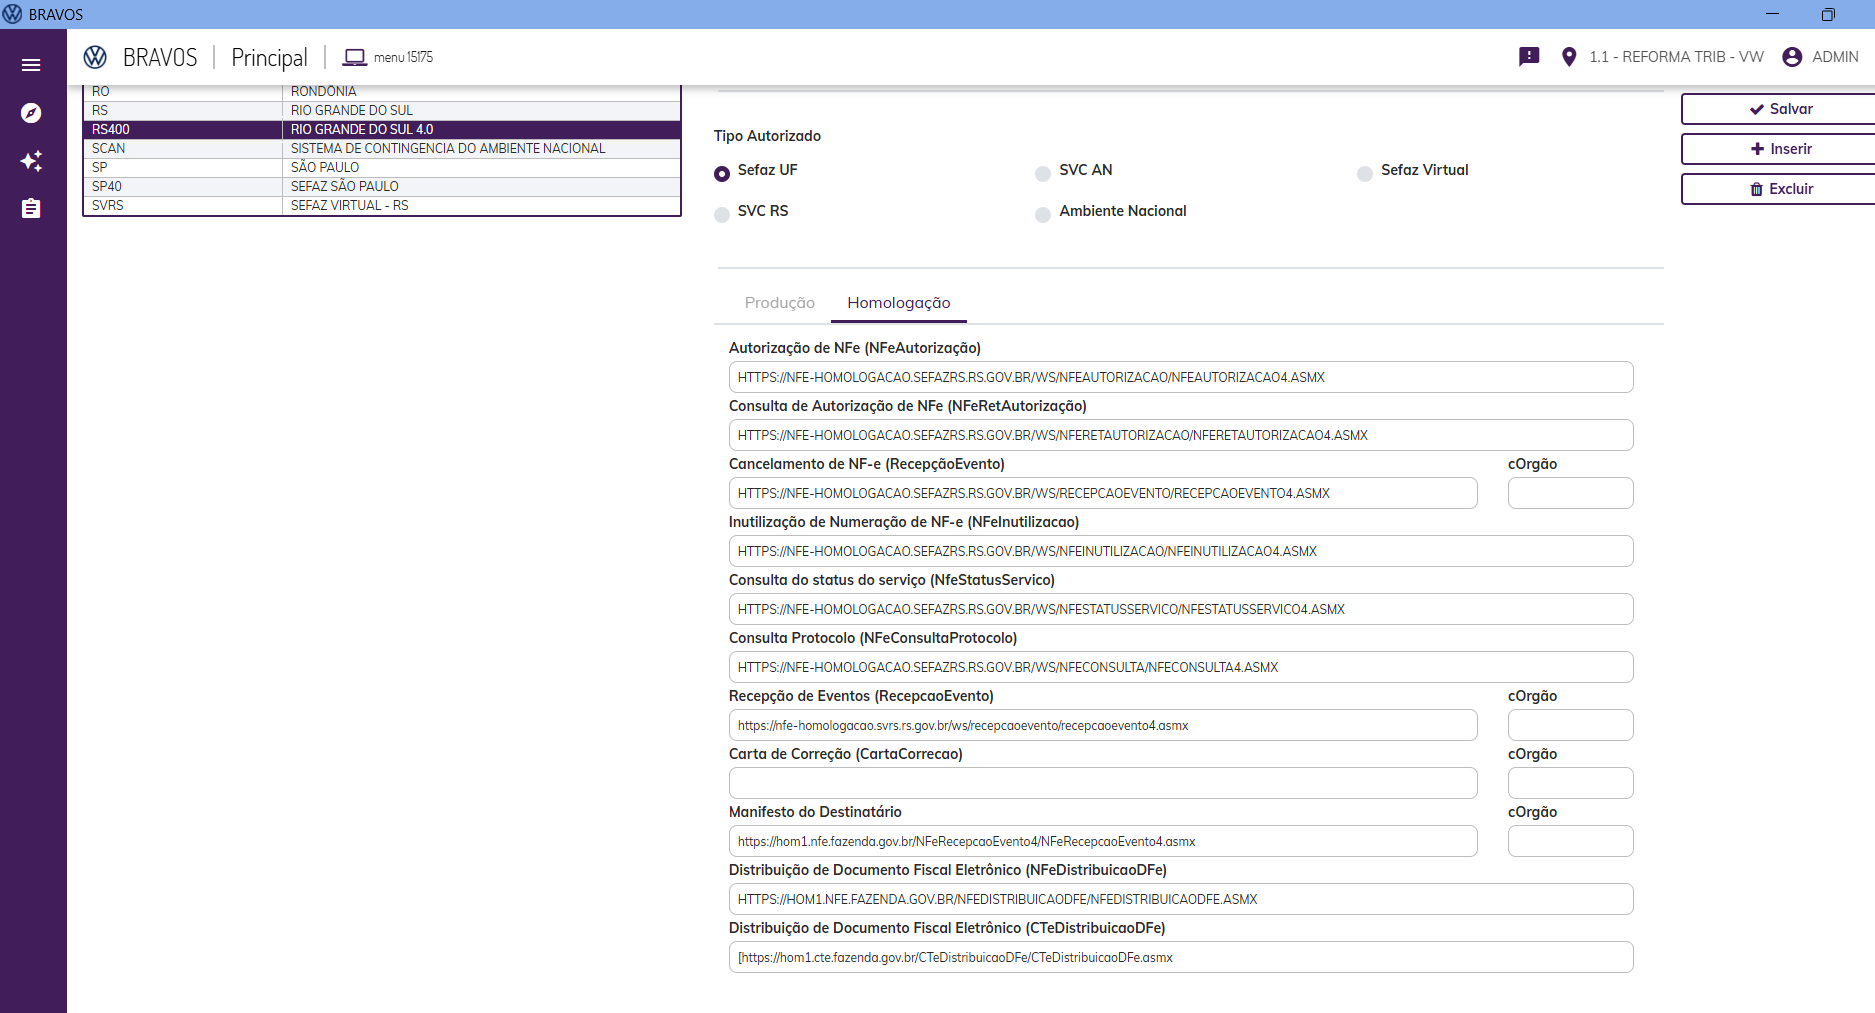Image resolution: width=1875 pixels, height=1013 pixels.
Task: Select the SVC AN radio option
Action: point(1043,174)
